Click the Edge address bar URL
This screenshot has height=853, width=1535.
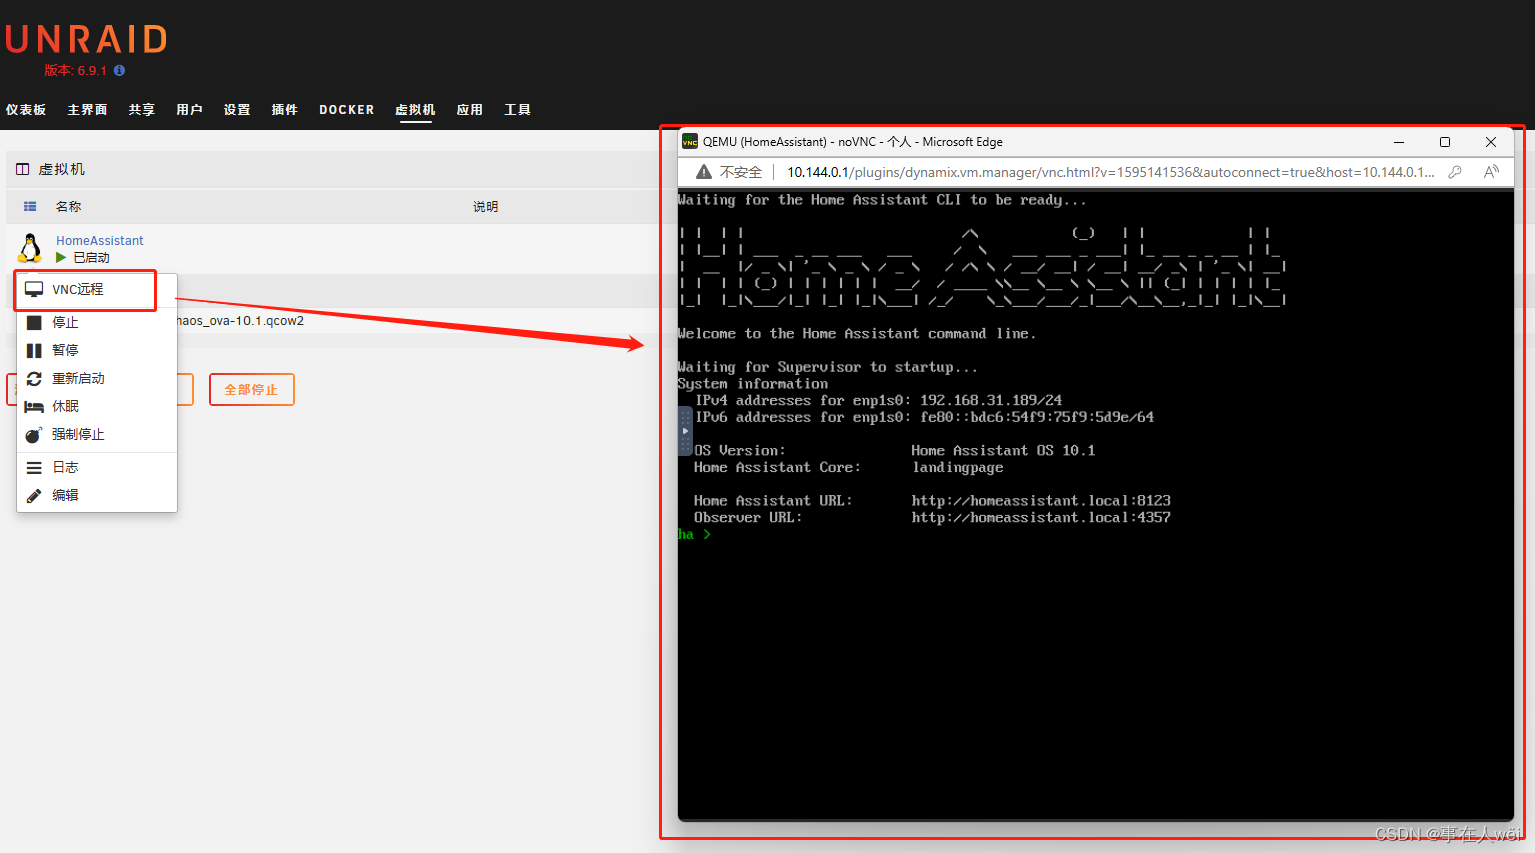click(x=1110, y=172)
